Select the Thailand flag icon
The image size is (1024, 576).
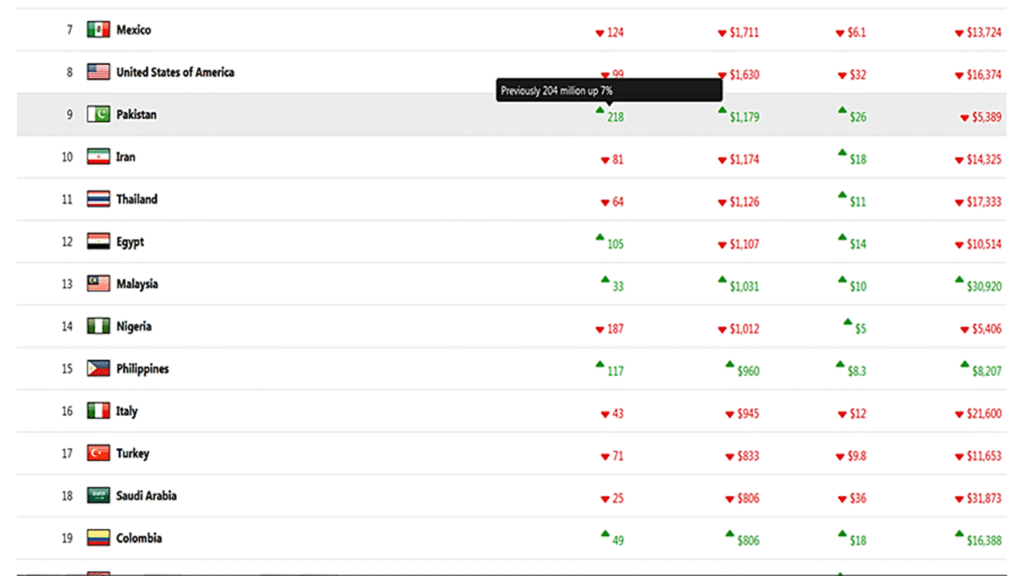(98, 199)
